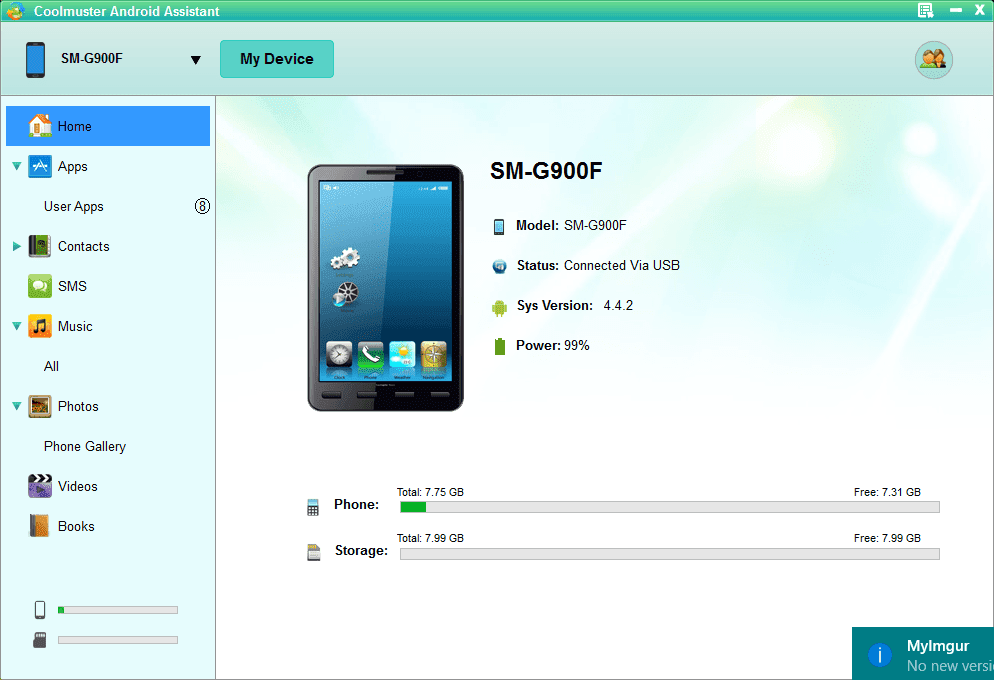Click the Photos picture frame icon

click(x=40, y=406)
